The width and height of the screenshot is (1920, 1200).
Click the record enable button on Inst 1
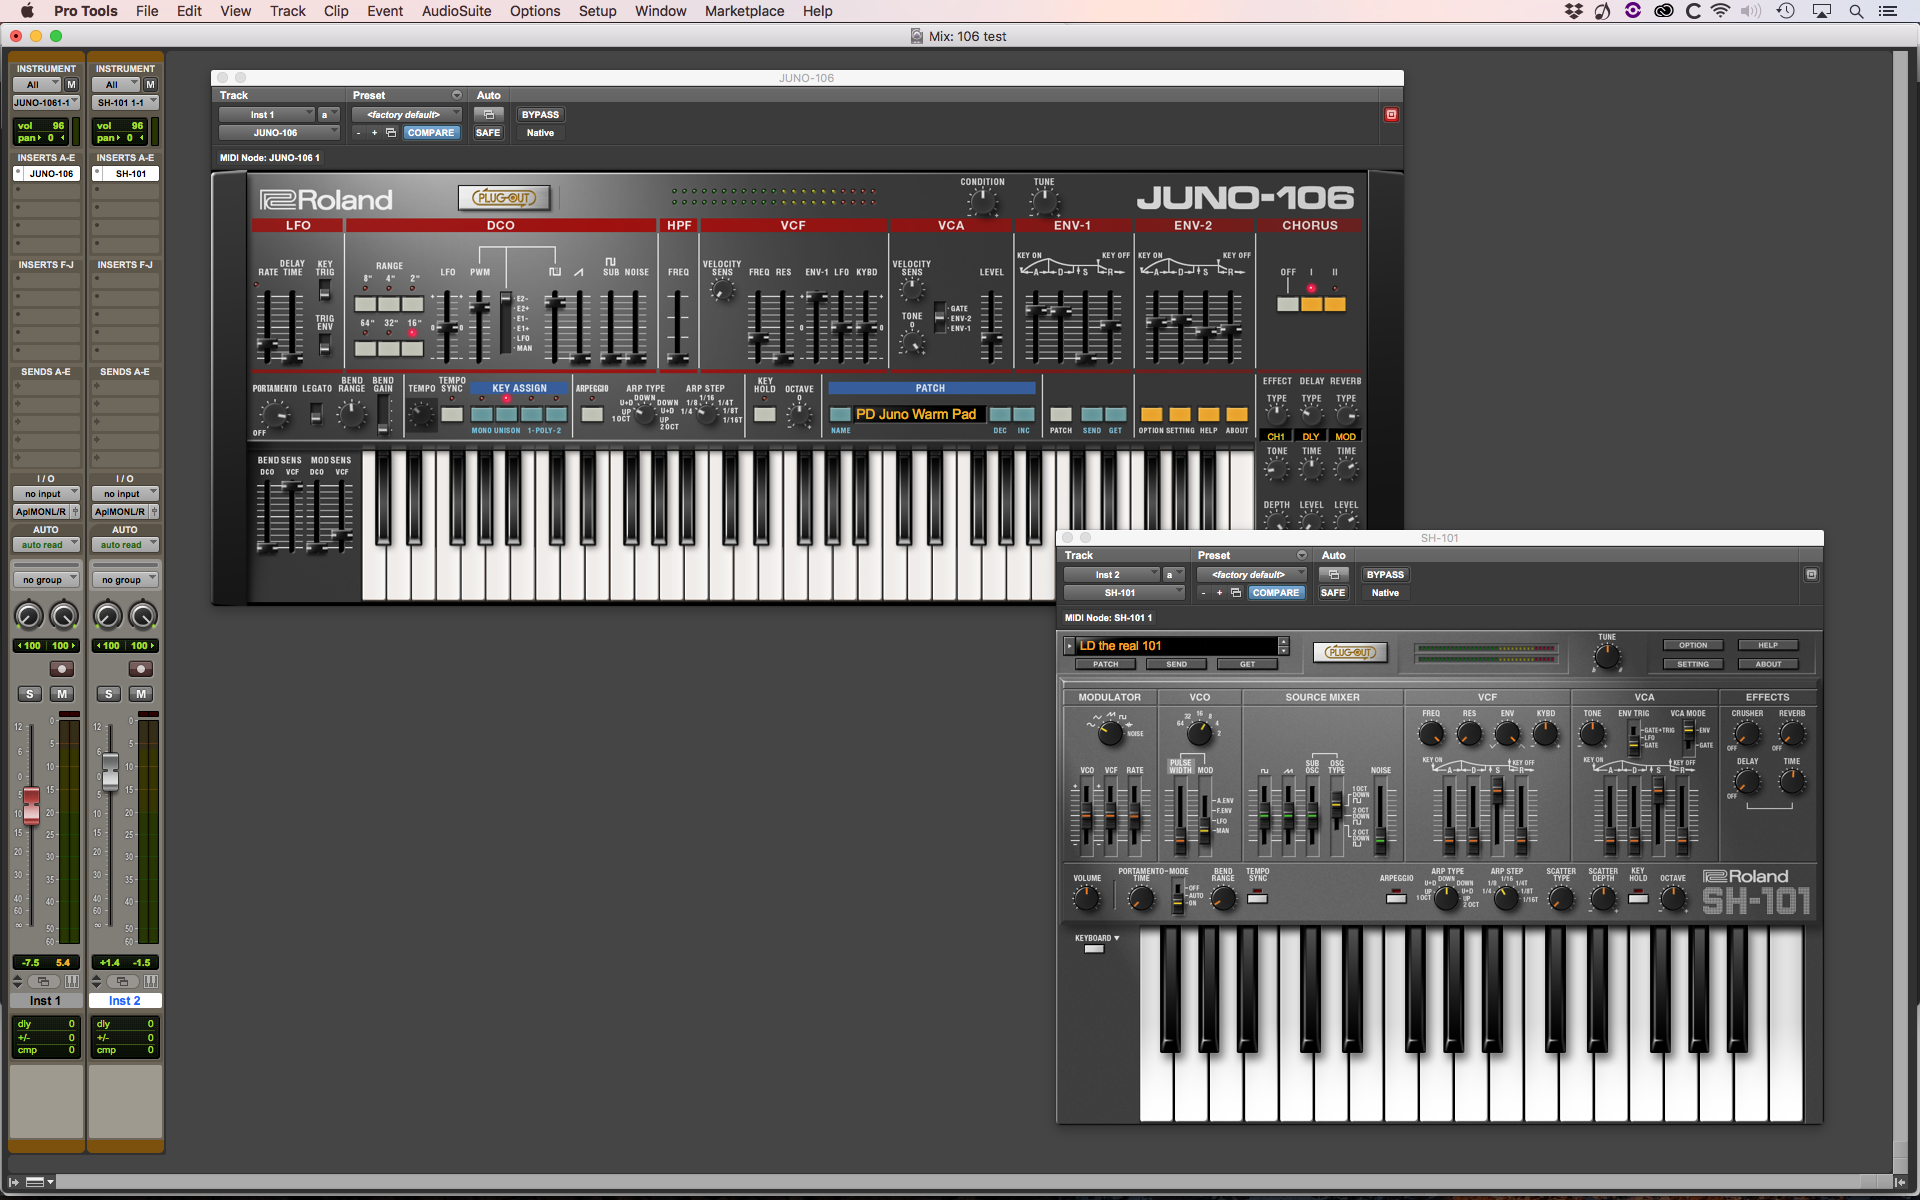(x=62, y=669)
